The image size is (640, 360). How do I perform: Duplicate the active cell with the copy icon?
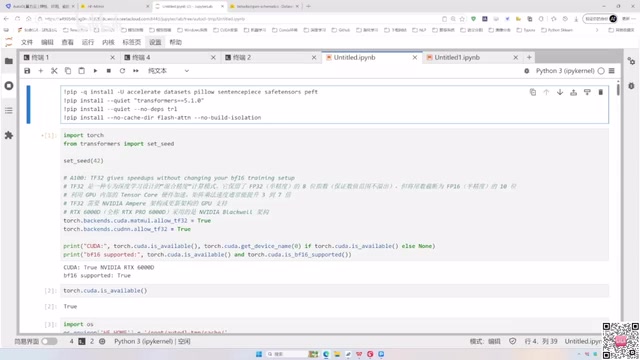[533, 93]
